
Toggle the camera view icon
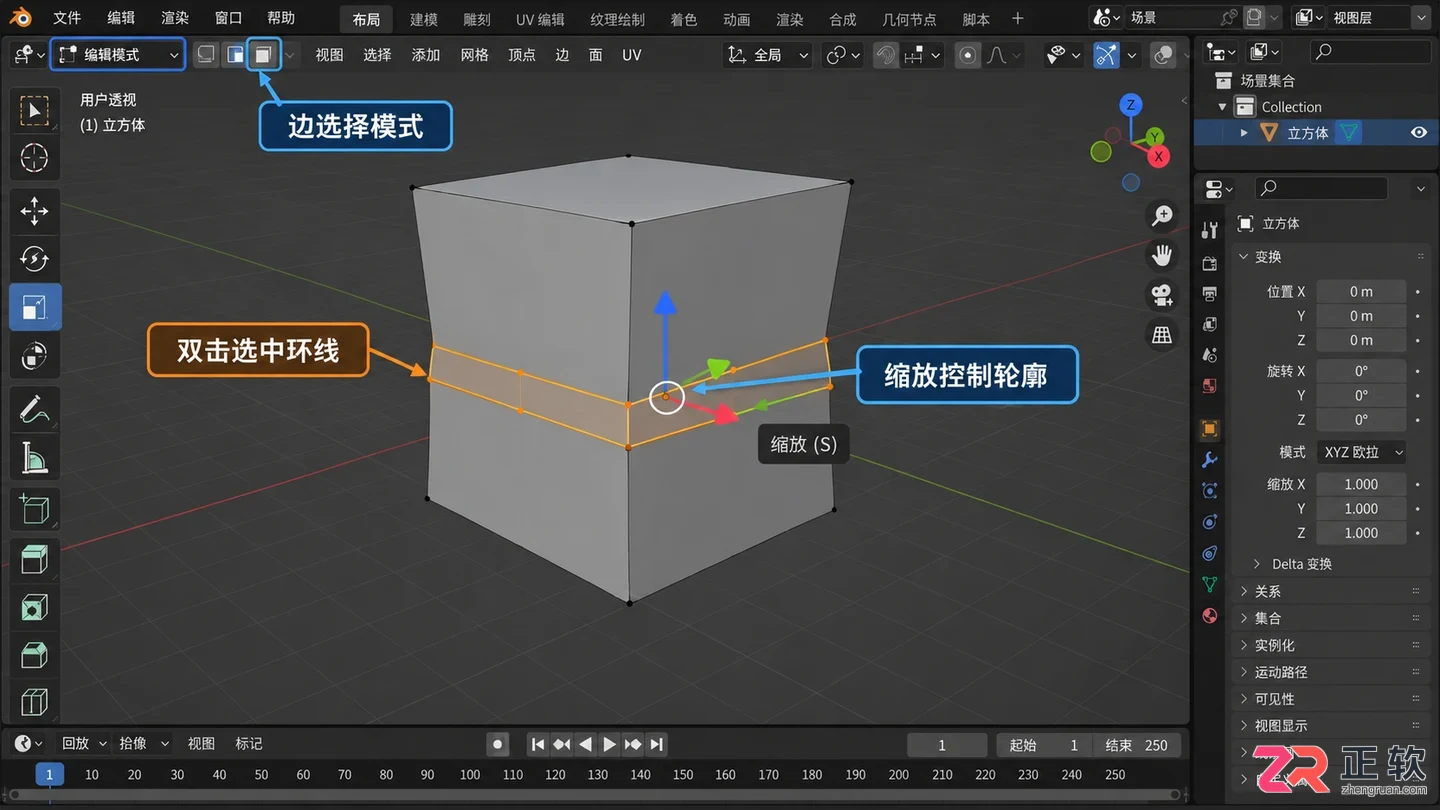[x=1162, y=295]
